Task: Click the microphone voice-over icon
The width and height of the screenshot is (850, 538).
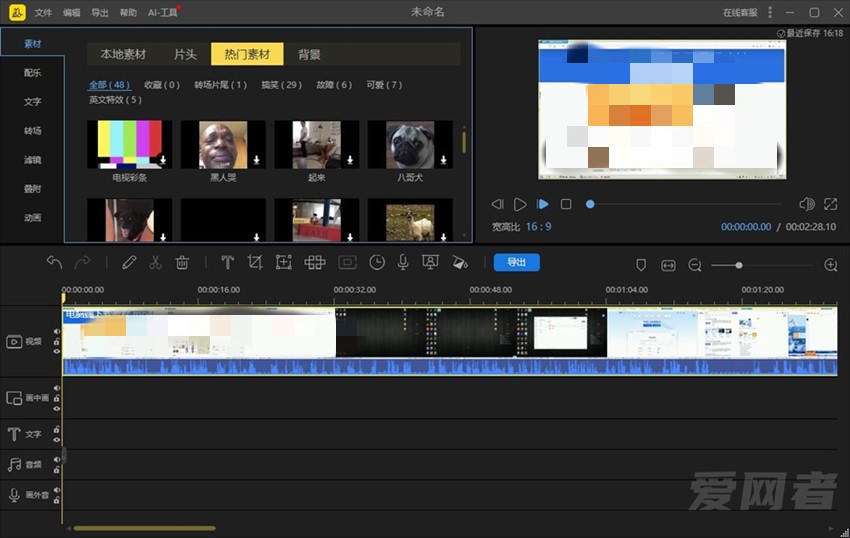Action: coord(403,263)
